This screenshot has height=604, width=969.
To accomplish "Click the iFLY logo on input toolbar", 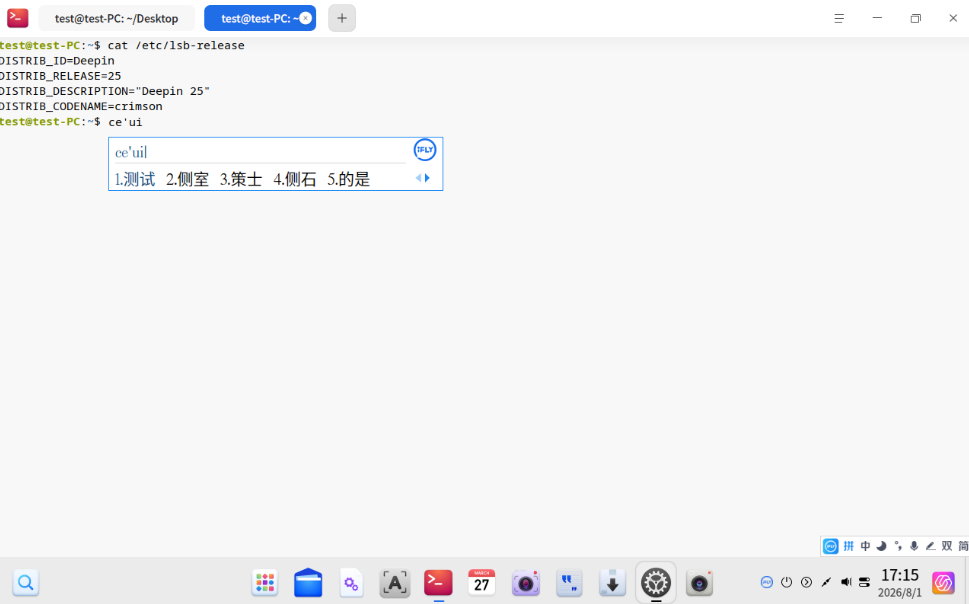I will click(831, 546).
